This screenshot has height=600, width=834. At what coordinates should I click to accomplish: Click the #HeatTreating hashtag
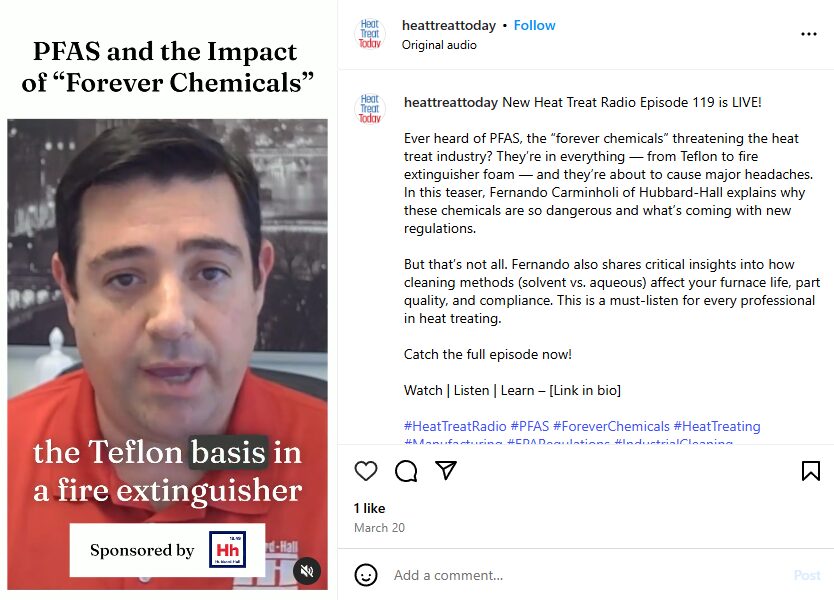pos(717,426)
